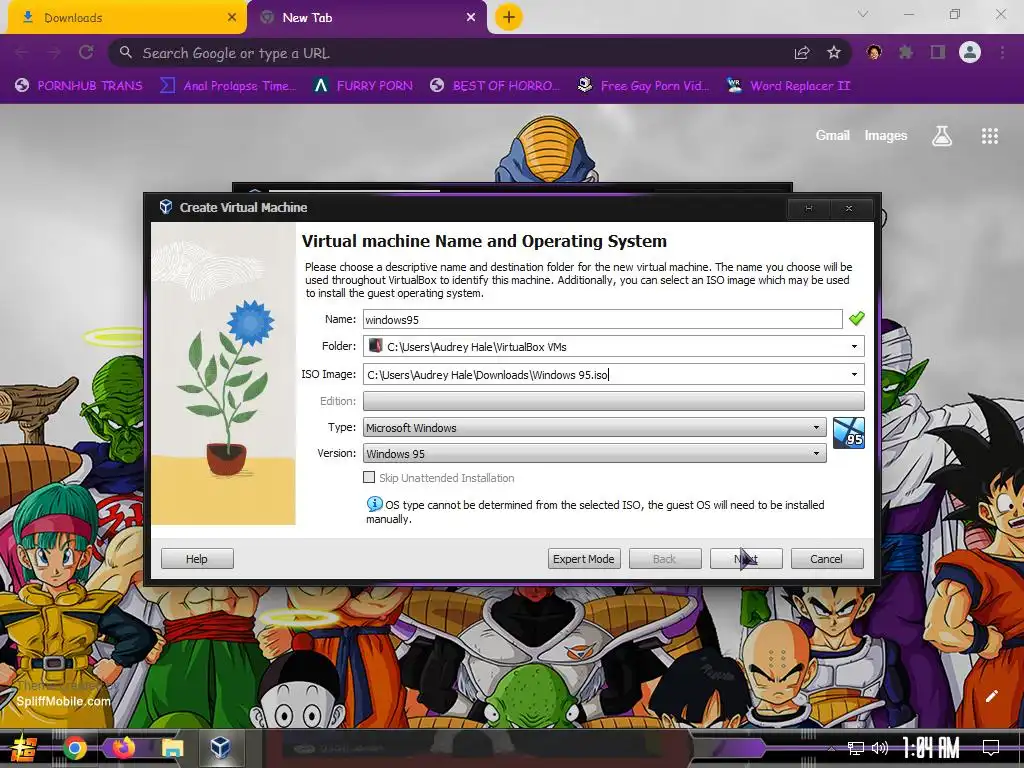Open the Extensions puzzle piece icon
Screen dimensions: 1024x768
click(906, 52)
